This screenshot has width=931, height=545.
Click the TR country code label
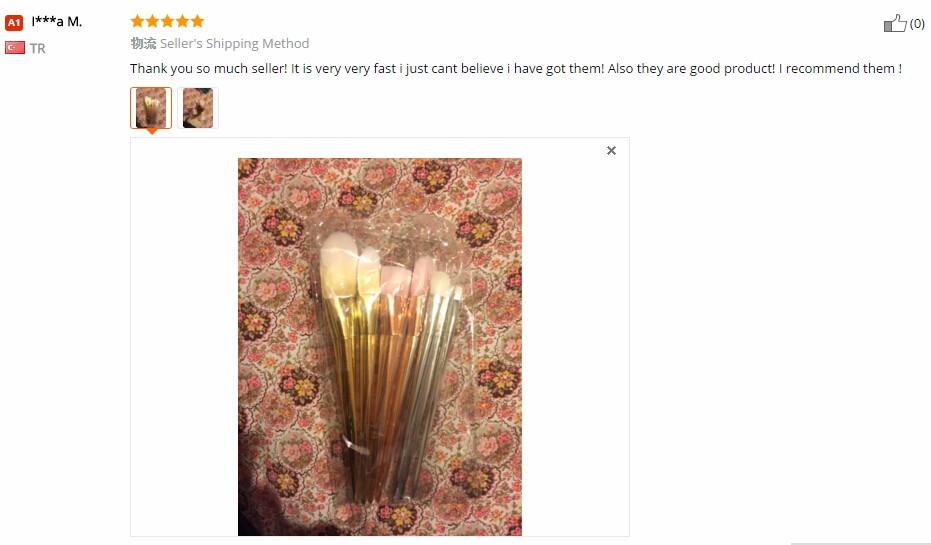pyautogui.click(x=38, y=48)
